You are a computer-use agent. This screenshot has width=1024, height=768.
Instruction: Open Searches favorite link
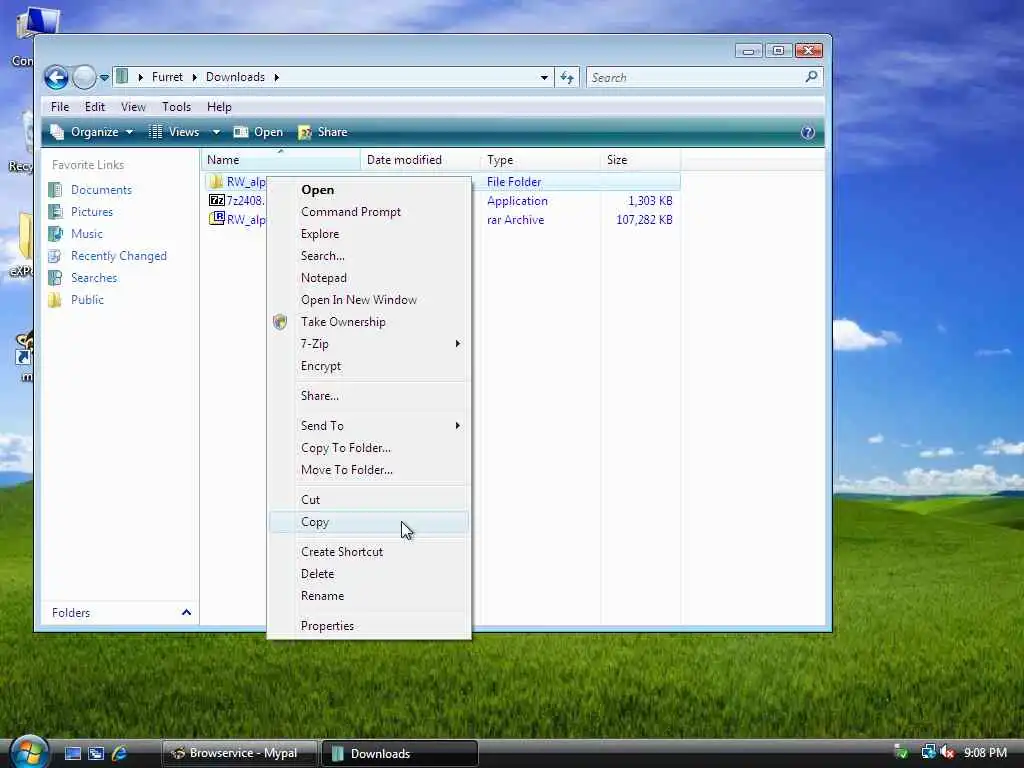tap(93, 278)
